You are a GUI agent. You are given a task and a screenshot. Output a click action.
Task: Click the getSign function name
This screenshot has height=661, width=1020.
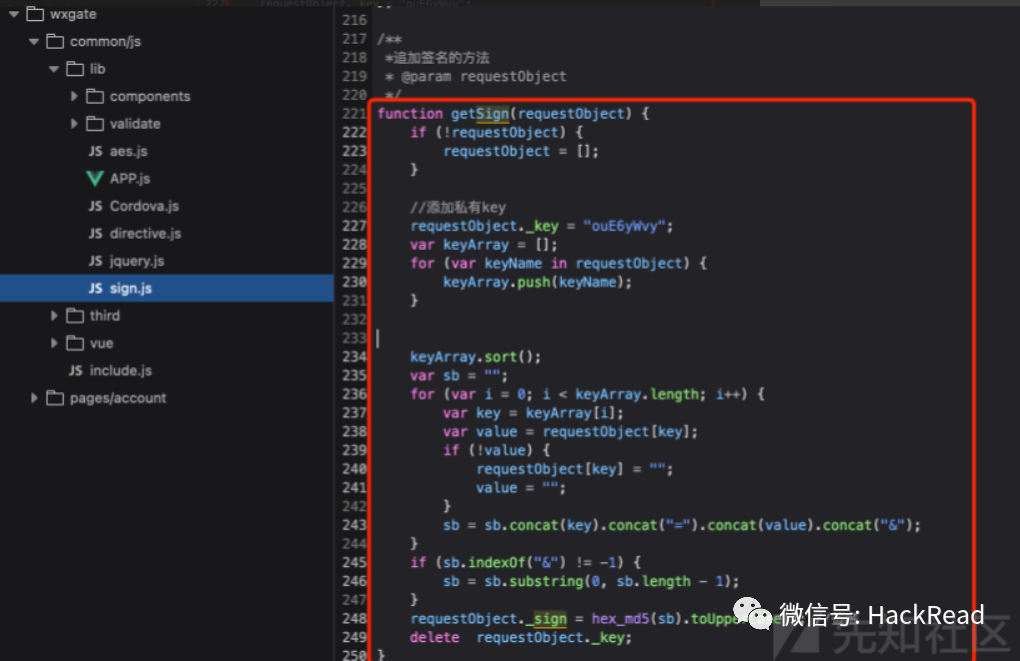click(479, 113)
